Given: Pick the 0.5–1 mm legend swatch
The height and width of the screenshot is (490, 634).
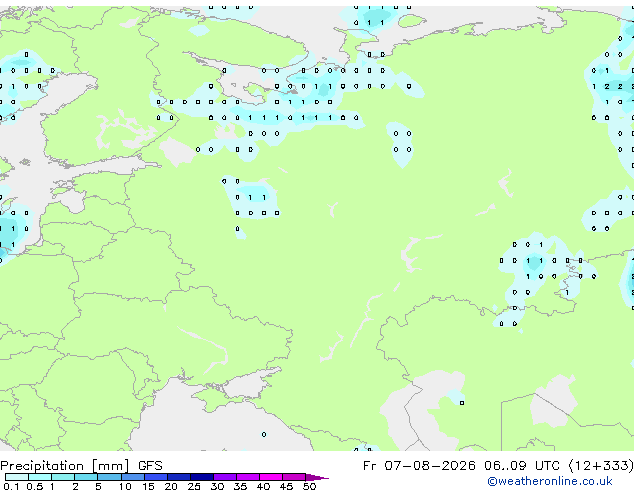Looking at the screenshot, I should click(x=40, y=477).
